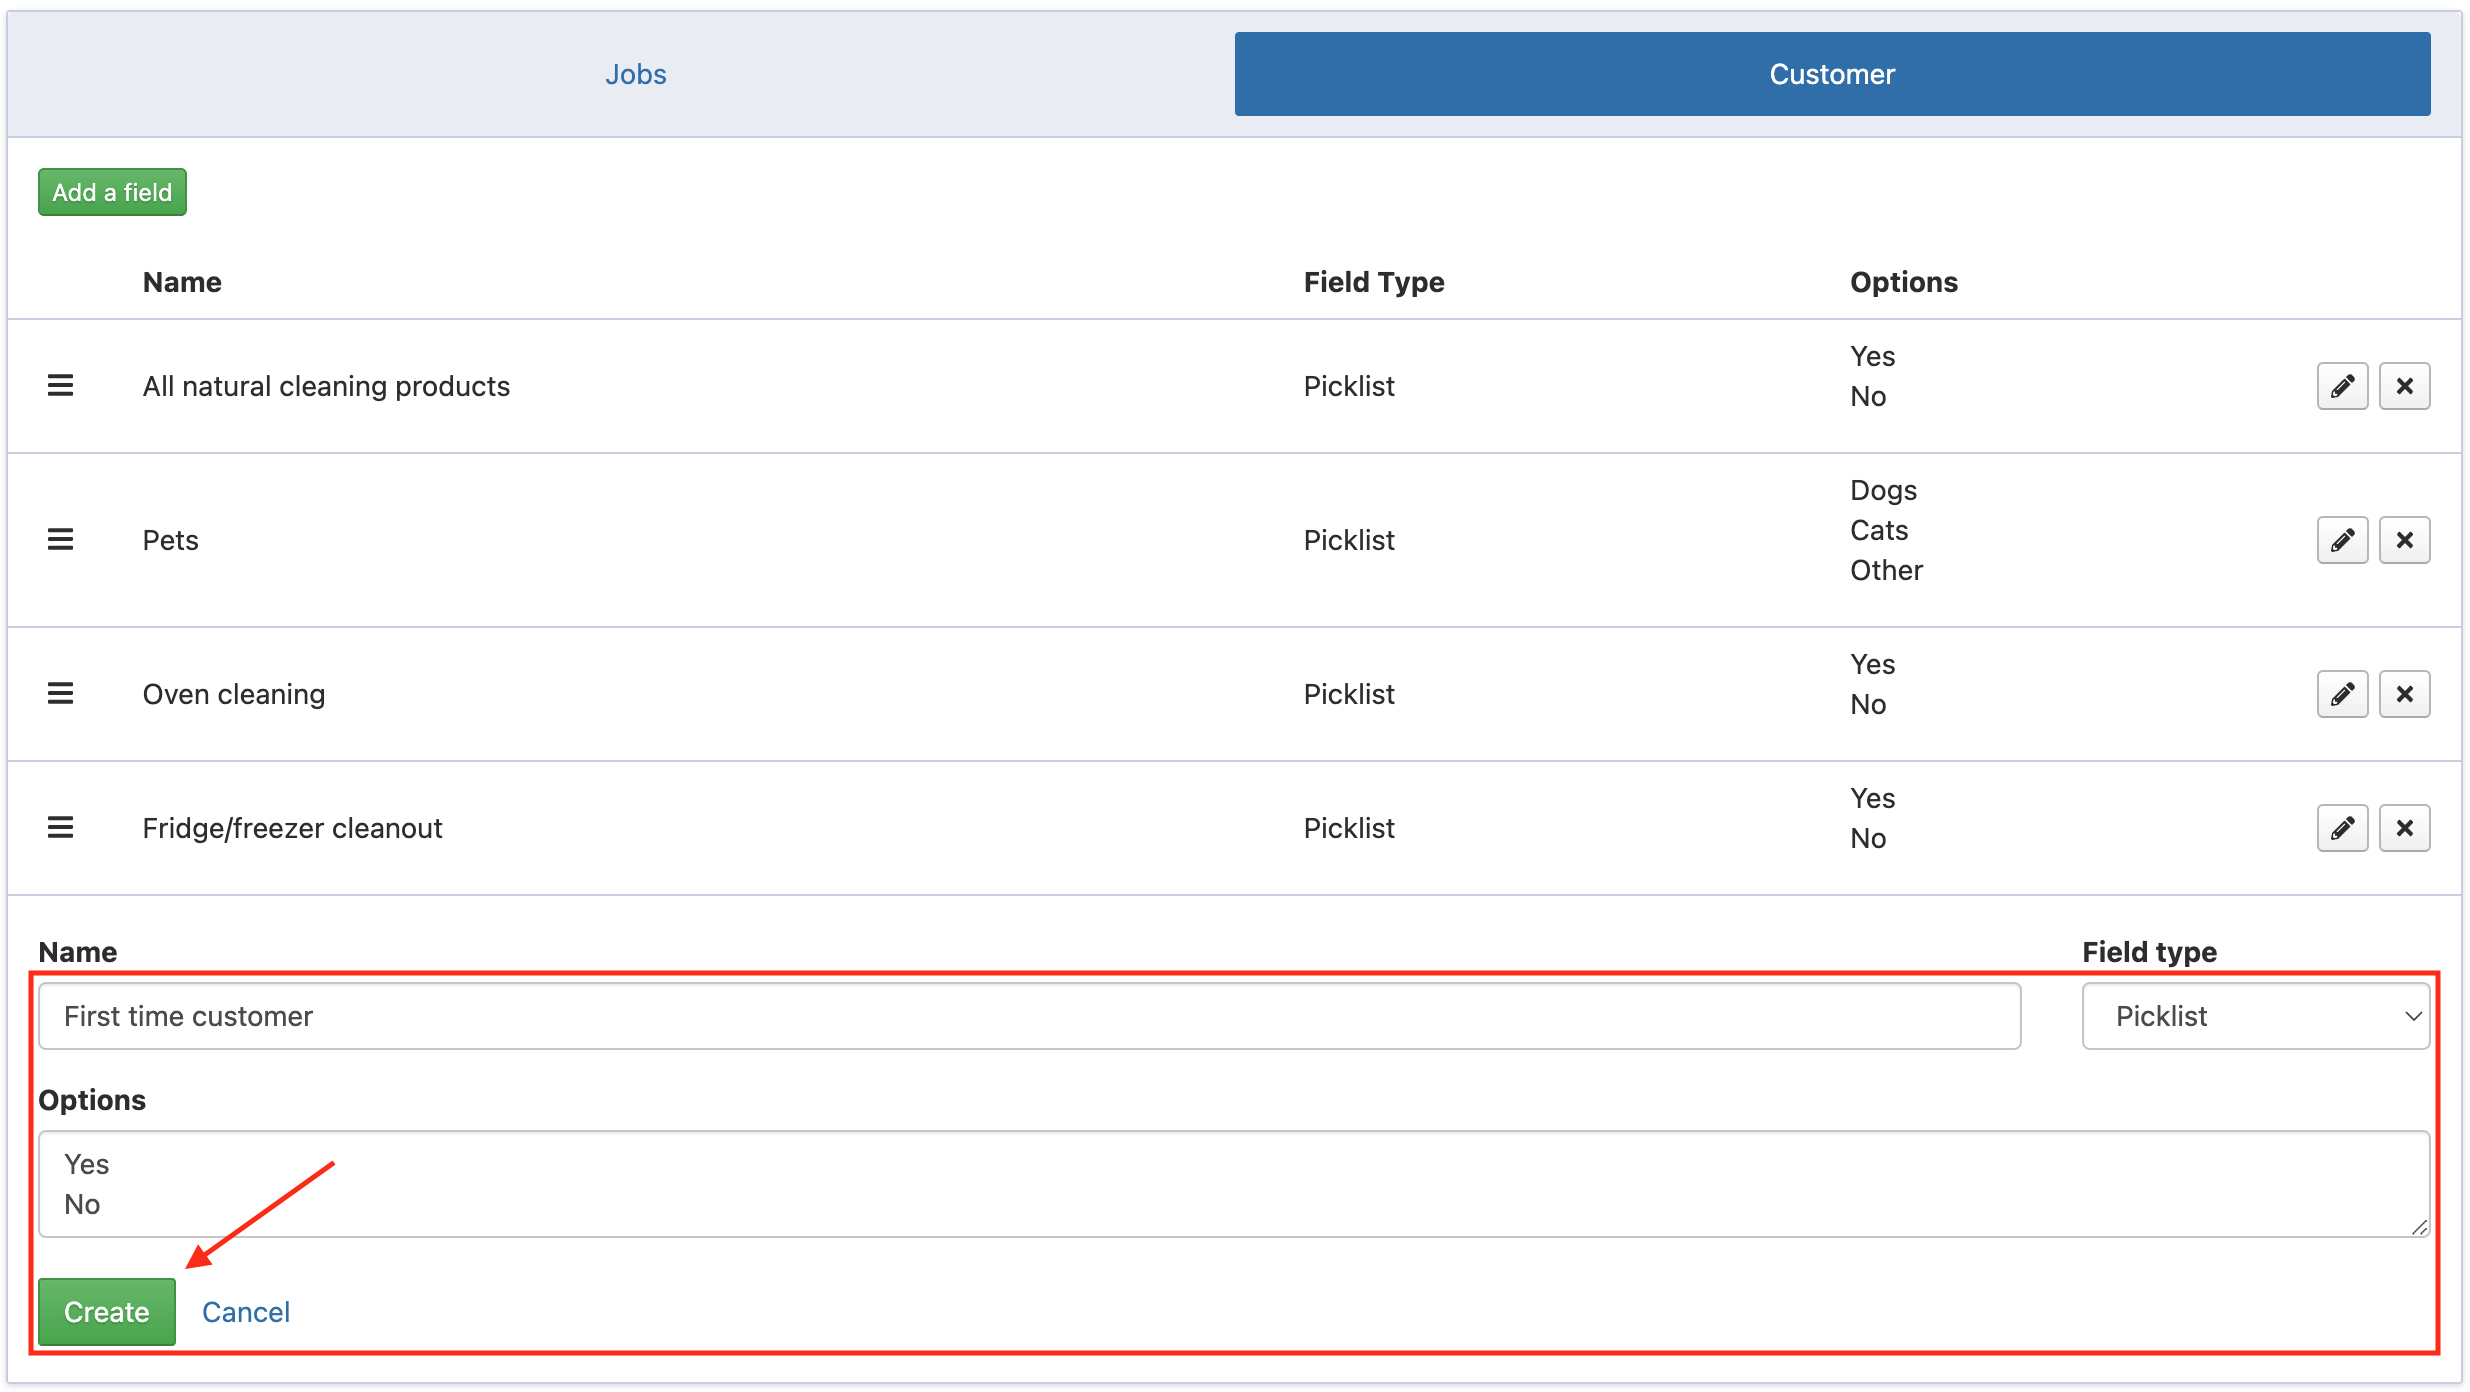Remove the Pets custom field
This screenshot has width=2470, height=1392.
click(x=2403, y=540)
